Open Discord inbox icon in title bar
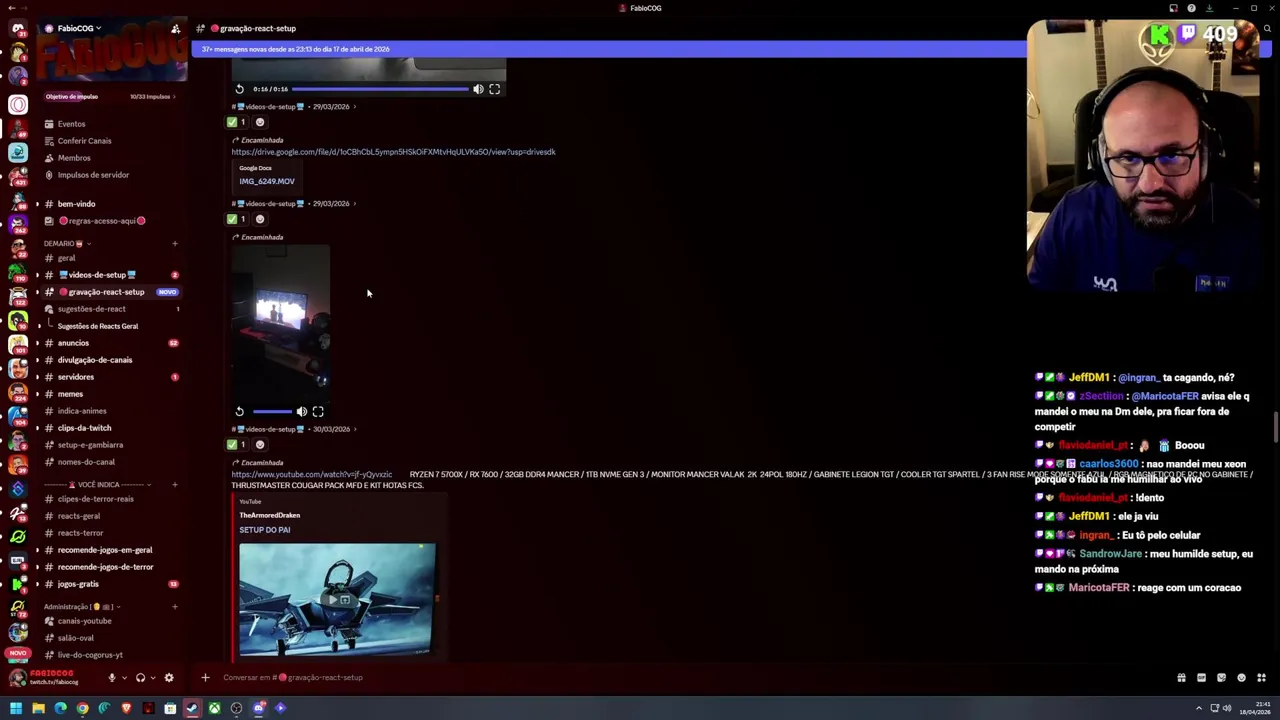Image resolution: width=1280 pixels, height=720 pixels. 1173,8
